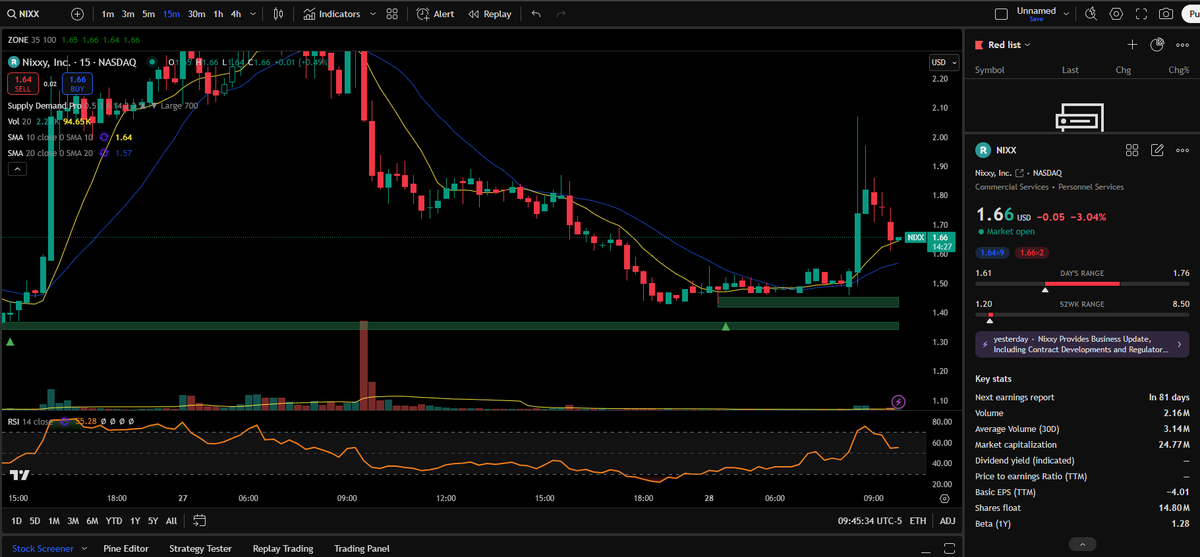Expand the favorite indicators dropdown arrow
Image resolution: width=1200 pixels, height=557 pixels.
tap(373, 14)
